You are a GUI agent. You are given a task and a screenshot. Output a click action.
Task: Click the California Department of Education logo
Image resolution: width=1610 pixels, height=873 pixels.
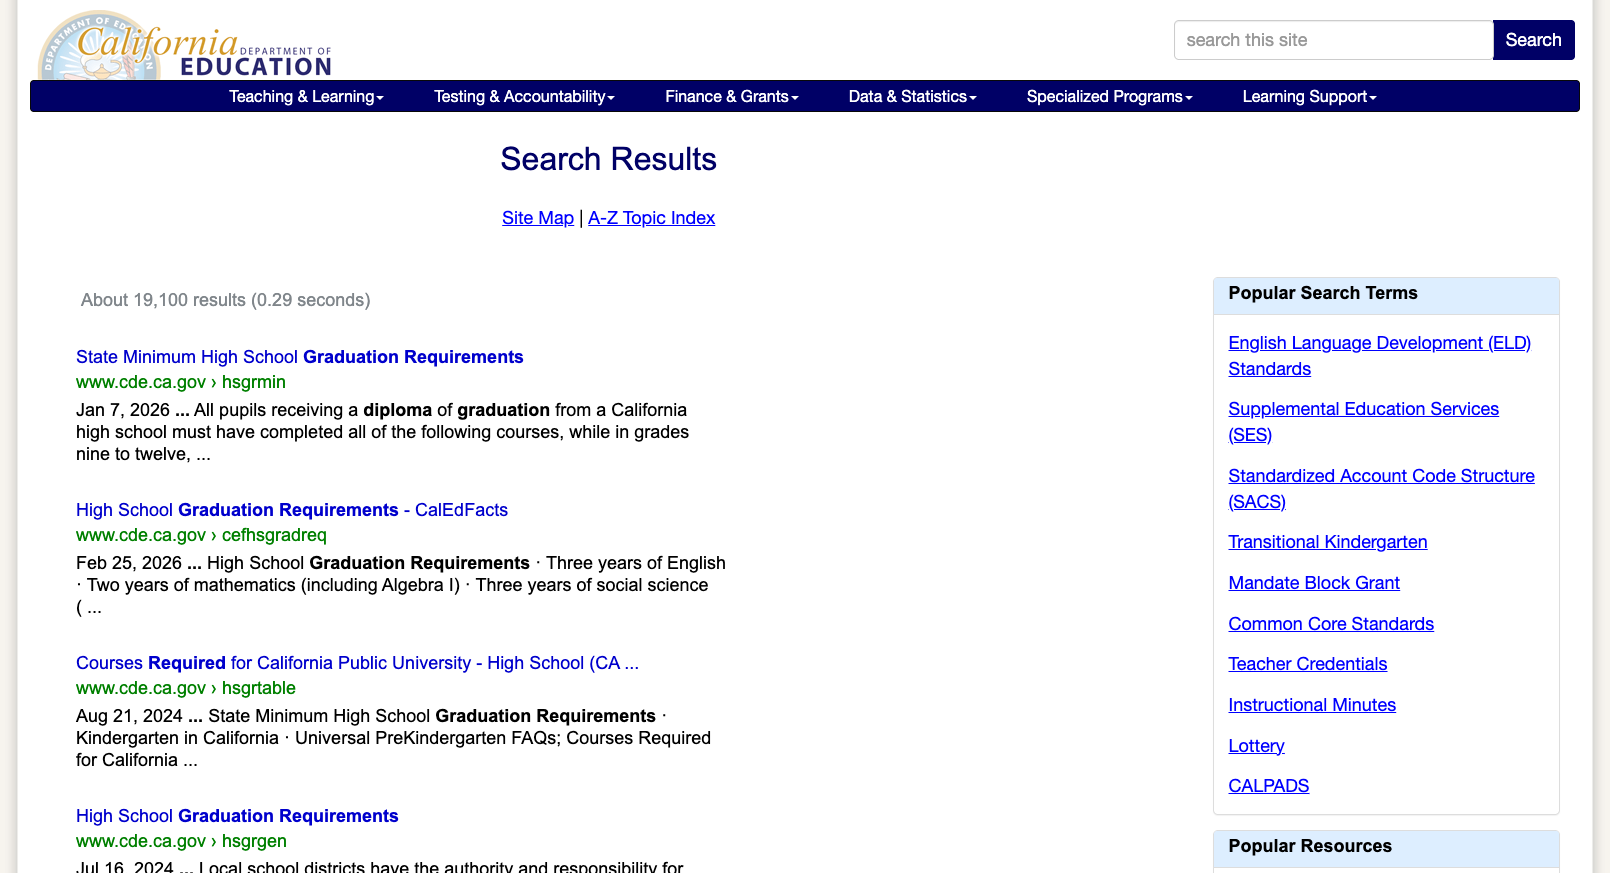(185, 46)
